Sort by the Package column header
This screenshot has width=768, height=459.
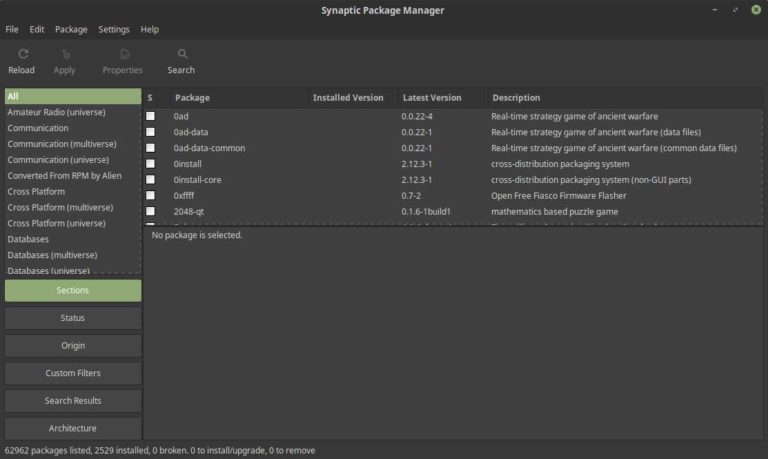click(239, 98)
